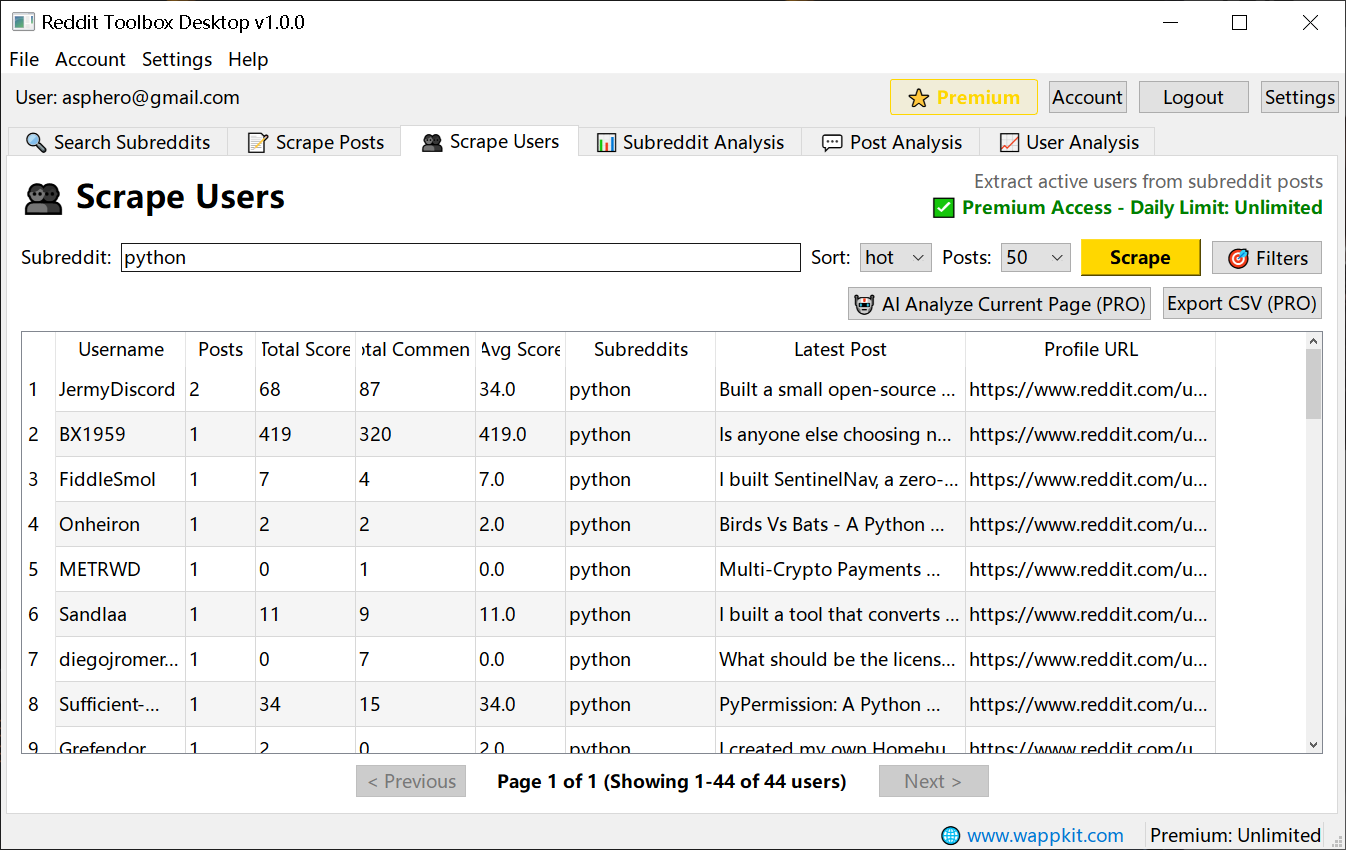Image resolution: width=1346 pixels, height=850 pixels.
Task: Sort by the Avg Score column header
Action: click(521, 349)
